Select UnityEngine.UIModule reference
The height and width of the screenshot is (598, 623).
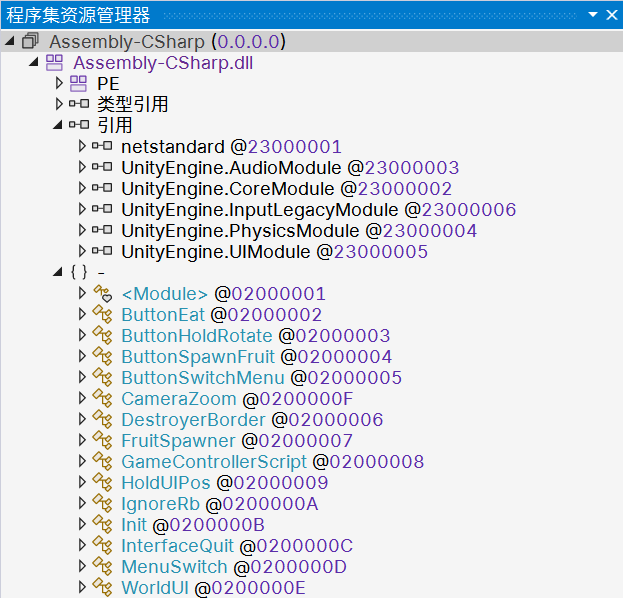point(275,252)
